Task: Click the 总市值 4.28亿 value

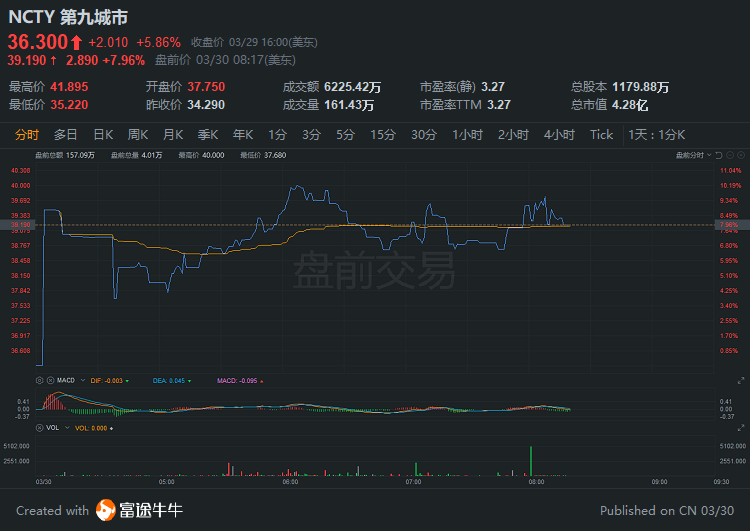Action: point(630,105)
